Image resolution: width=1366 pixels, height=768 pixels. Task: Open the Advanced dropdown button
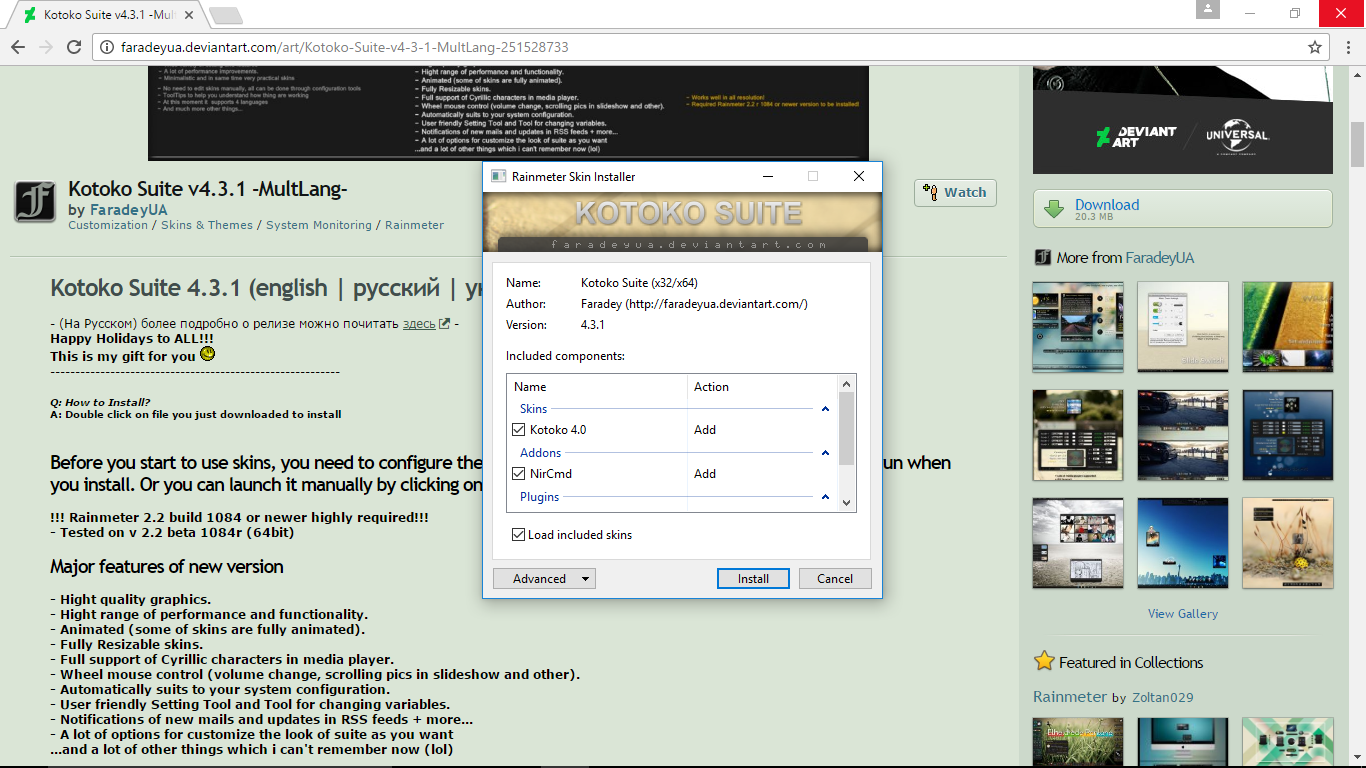[544, 578]
